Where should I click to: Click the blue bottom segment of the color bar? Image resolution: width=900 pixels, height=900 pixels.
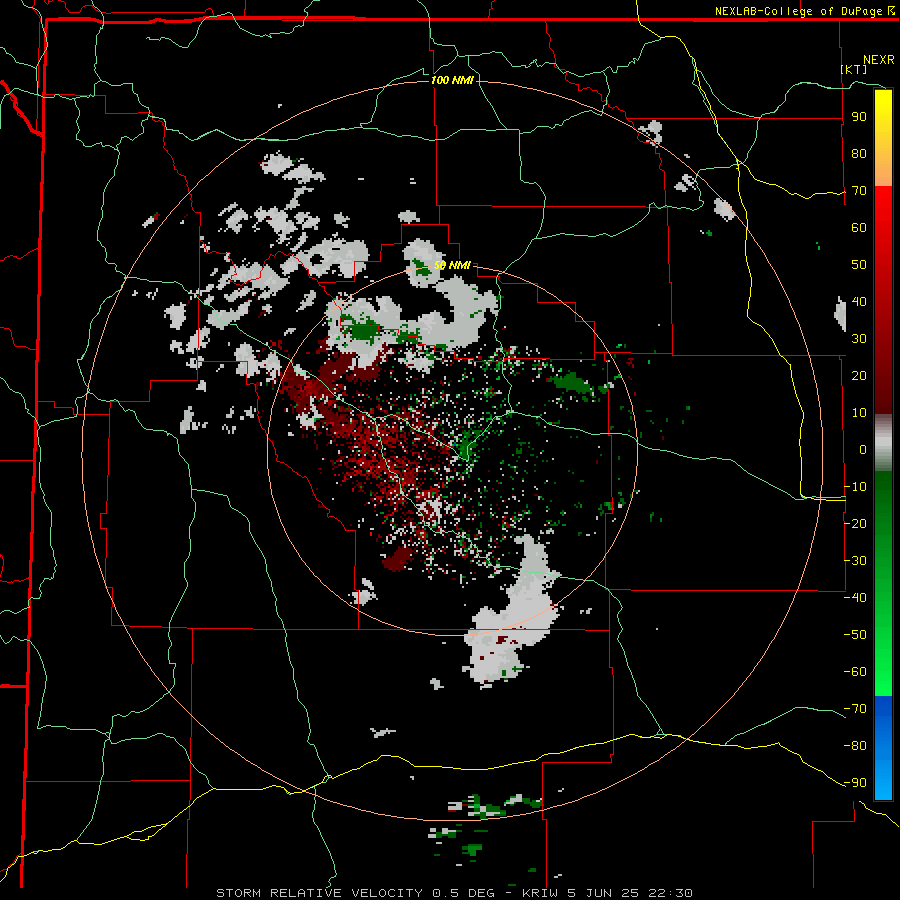pyautogui.click(x=883, y=747)
